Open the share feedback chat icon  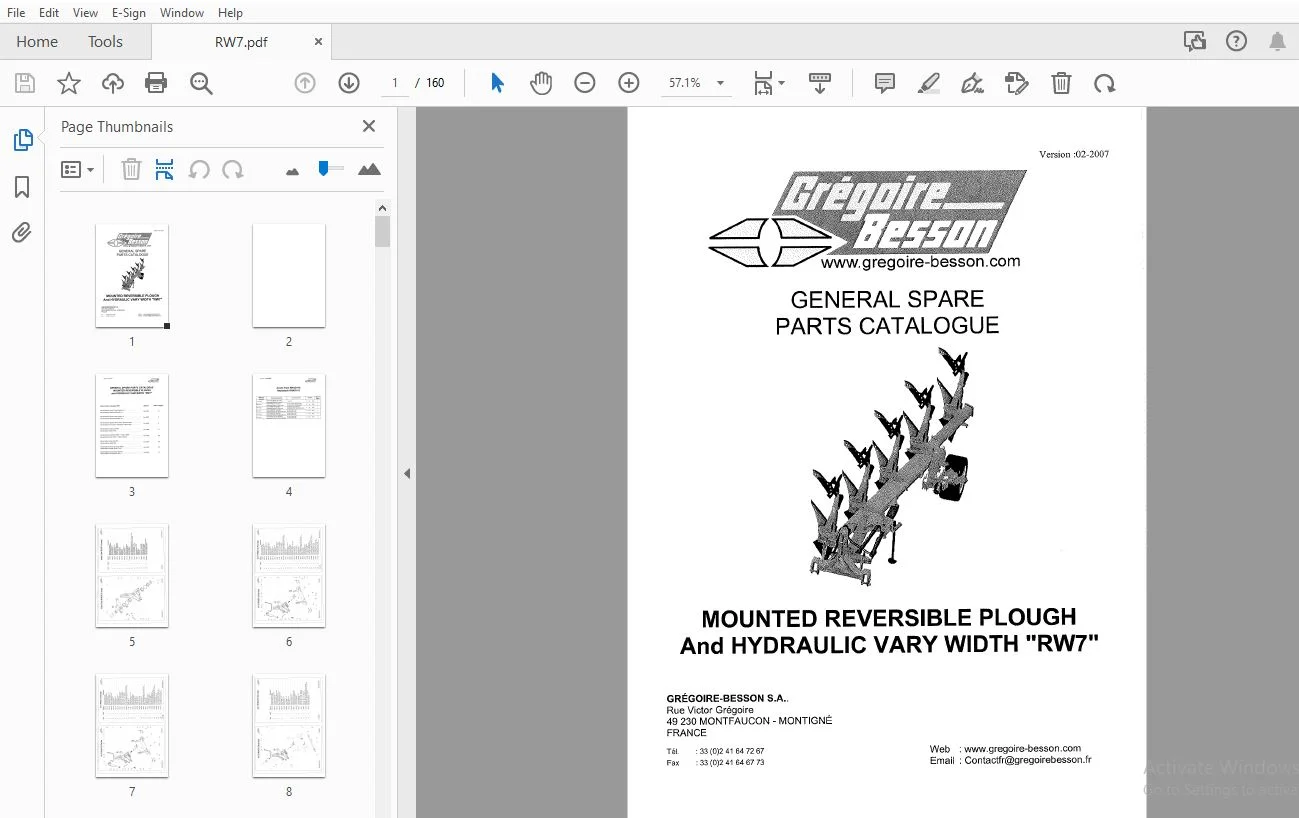[x=1194, y=41]
